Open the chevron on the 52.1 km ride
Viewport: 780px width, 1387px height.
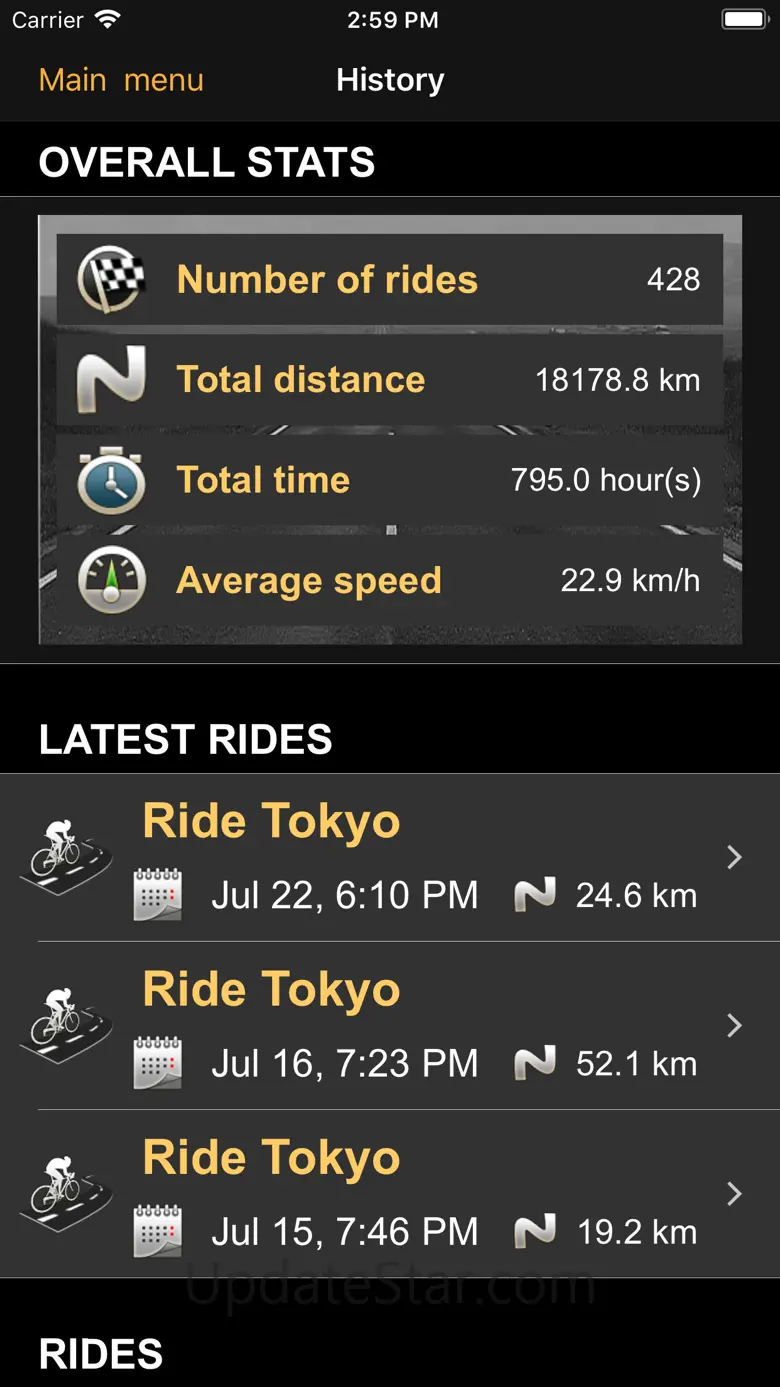734,1025
